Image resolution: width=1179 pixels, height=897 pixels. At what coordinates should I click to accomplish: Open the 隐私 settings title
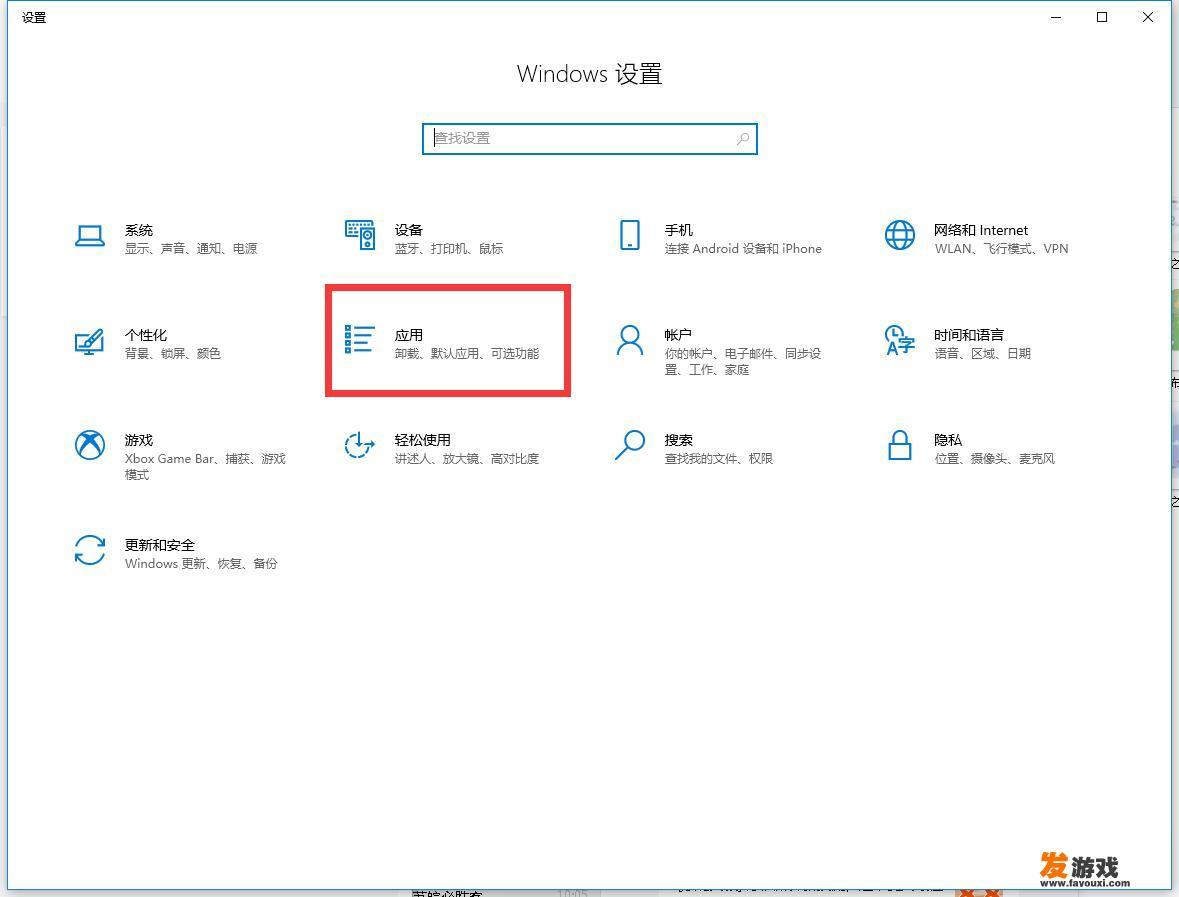coord(948,440)
